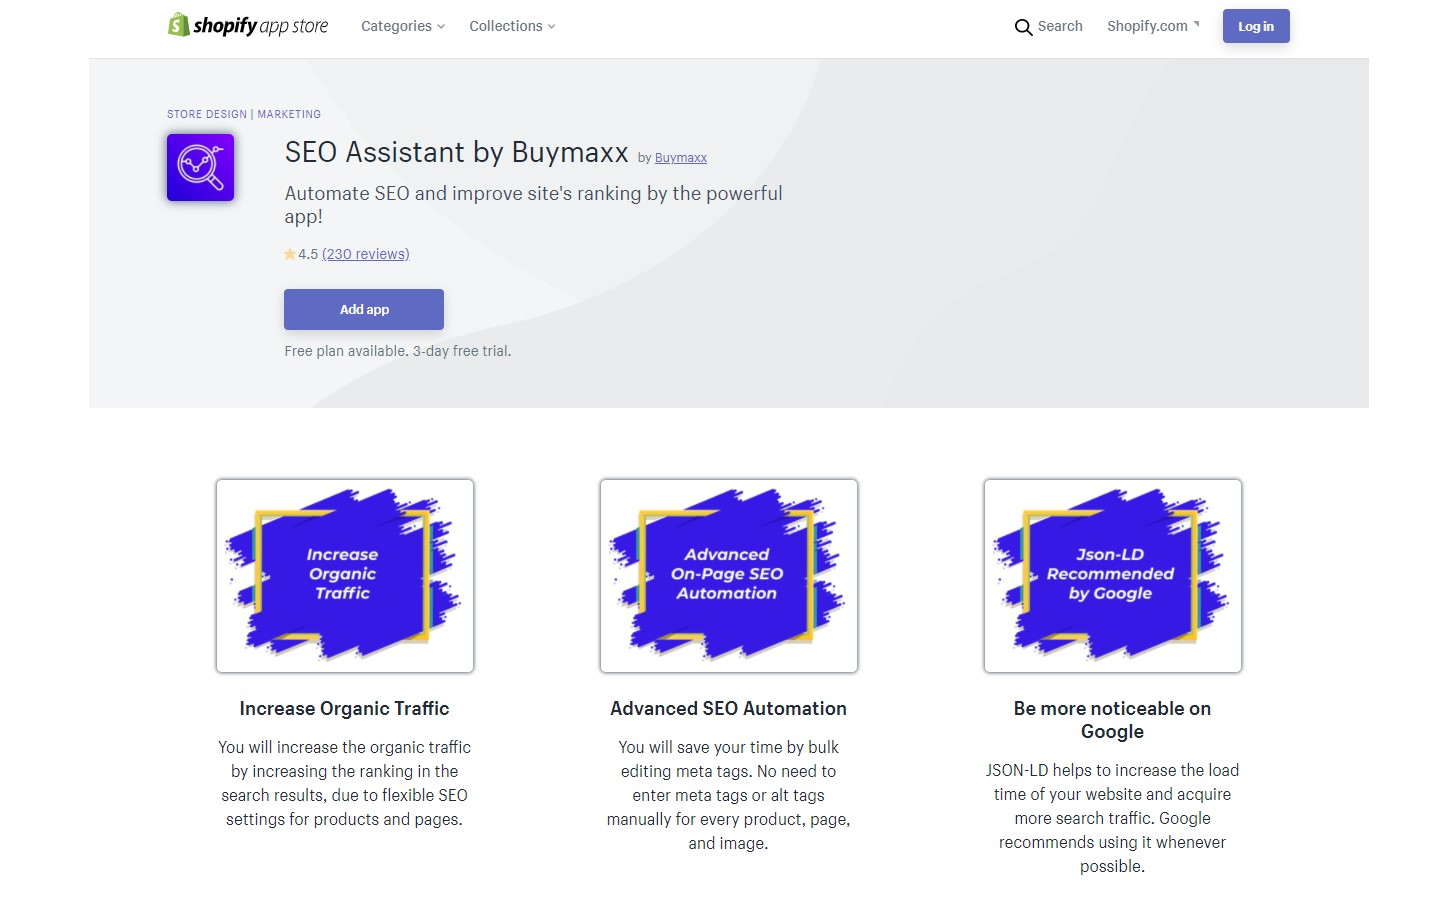
Task: Click the search magnifier icon
Action: 1023,27
